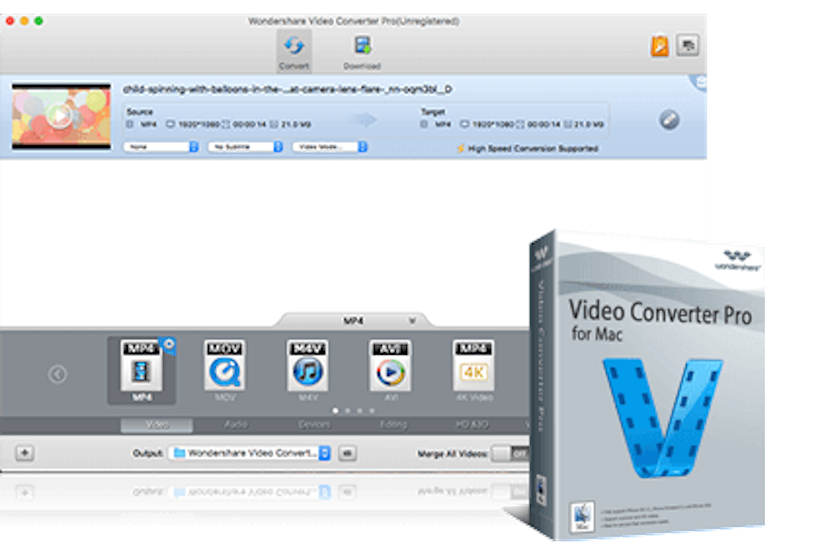
Task: Open the Output folder dropdown
Action: 249,453
